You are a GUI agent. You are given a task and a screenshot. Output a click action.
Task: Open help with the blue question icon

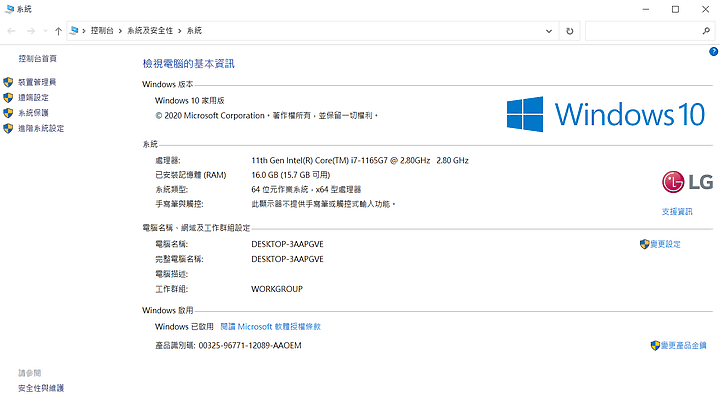pyautogui.click(x=714, y=51)
